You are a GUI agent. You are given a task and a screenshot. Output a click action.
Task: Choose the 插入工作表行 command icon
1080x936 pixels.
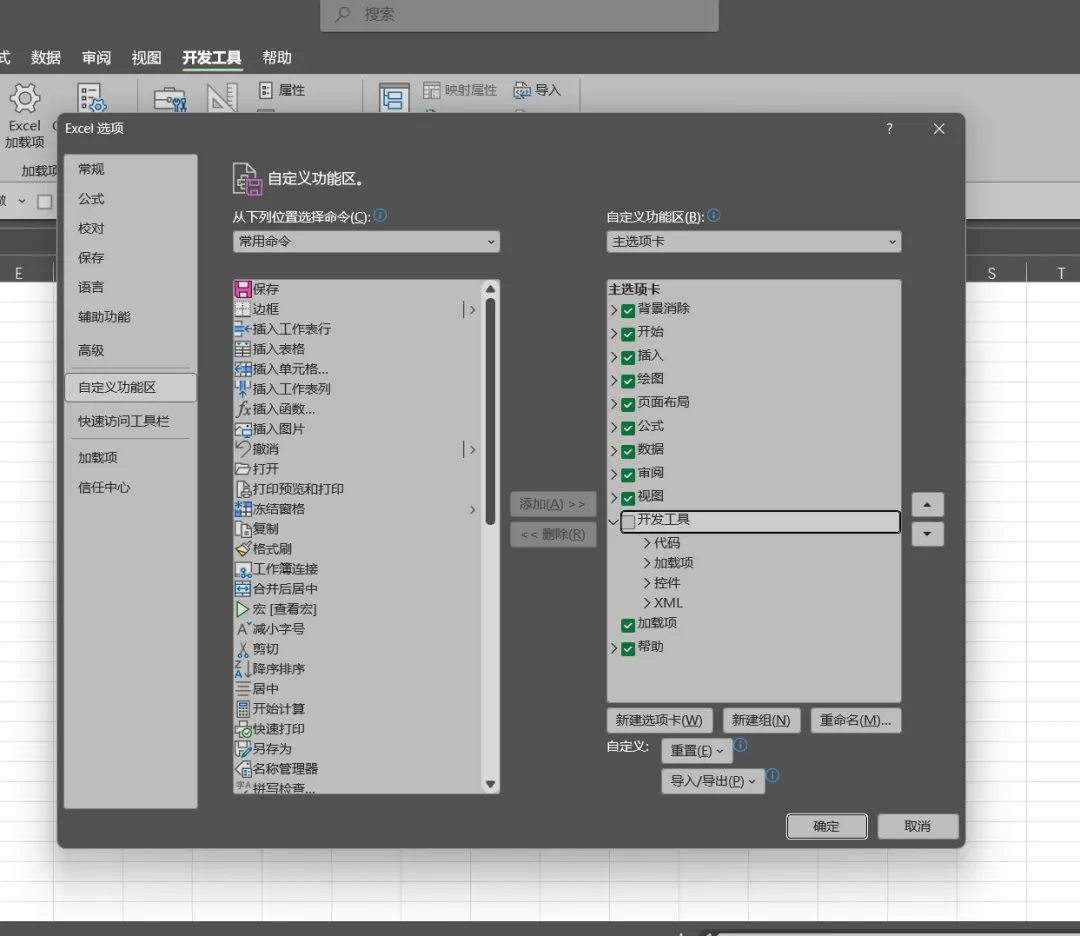(x=243, y=329)
